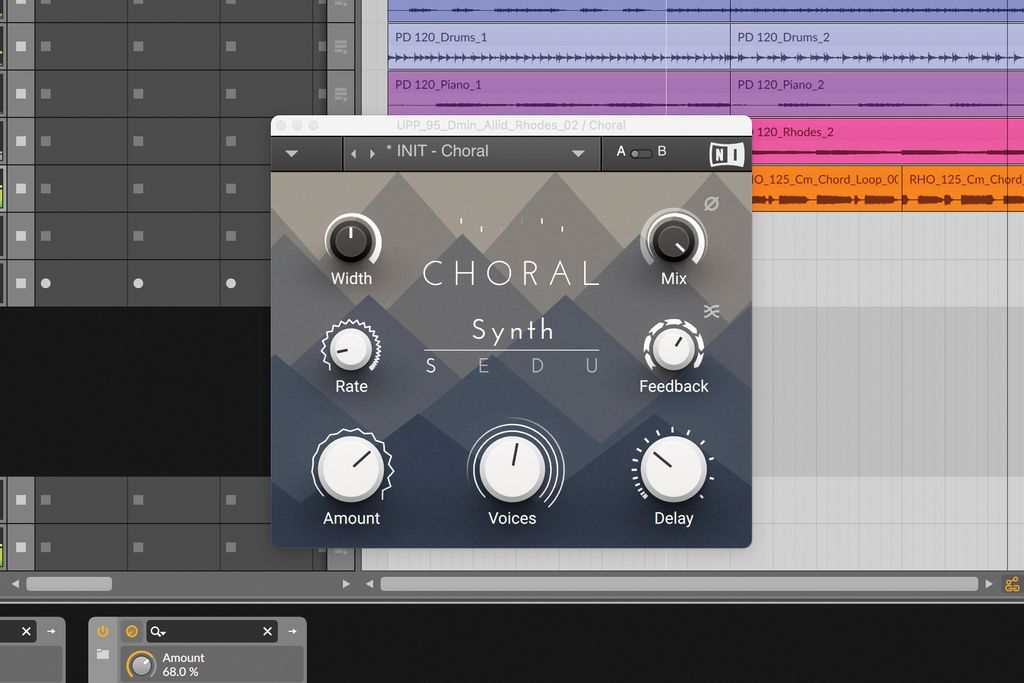Toggle a step dot in the sequencer grid
Viewport: 1024px width, 683px height.
[45, 283]
